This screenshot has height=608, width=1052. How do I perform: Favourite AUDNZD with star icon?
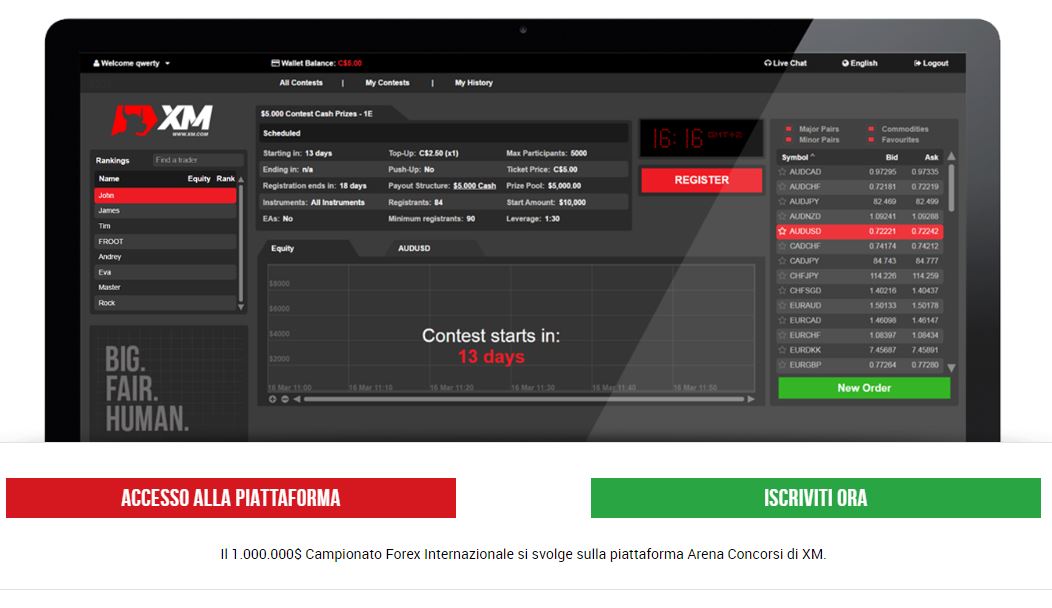click(782, 216)
